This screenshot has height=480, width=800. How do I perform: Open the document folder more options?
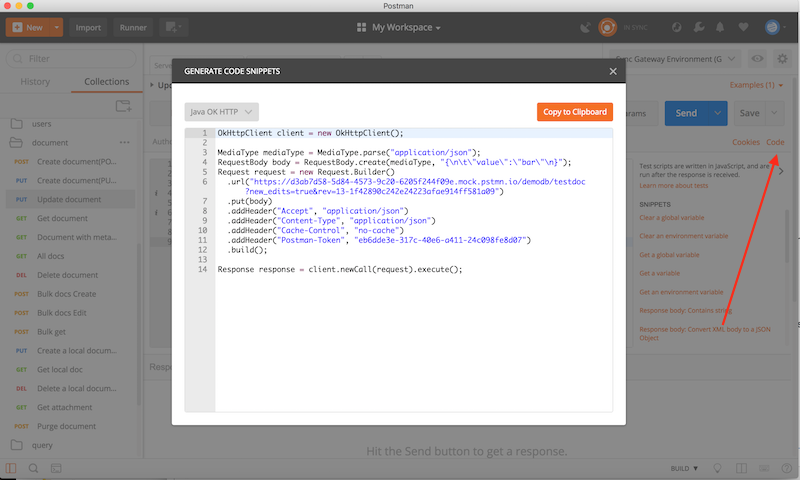[x=124, y=143]
